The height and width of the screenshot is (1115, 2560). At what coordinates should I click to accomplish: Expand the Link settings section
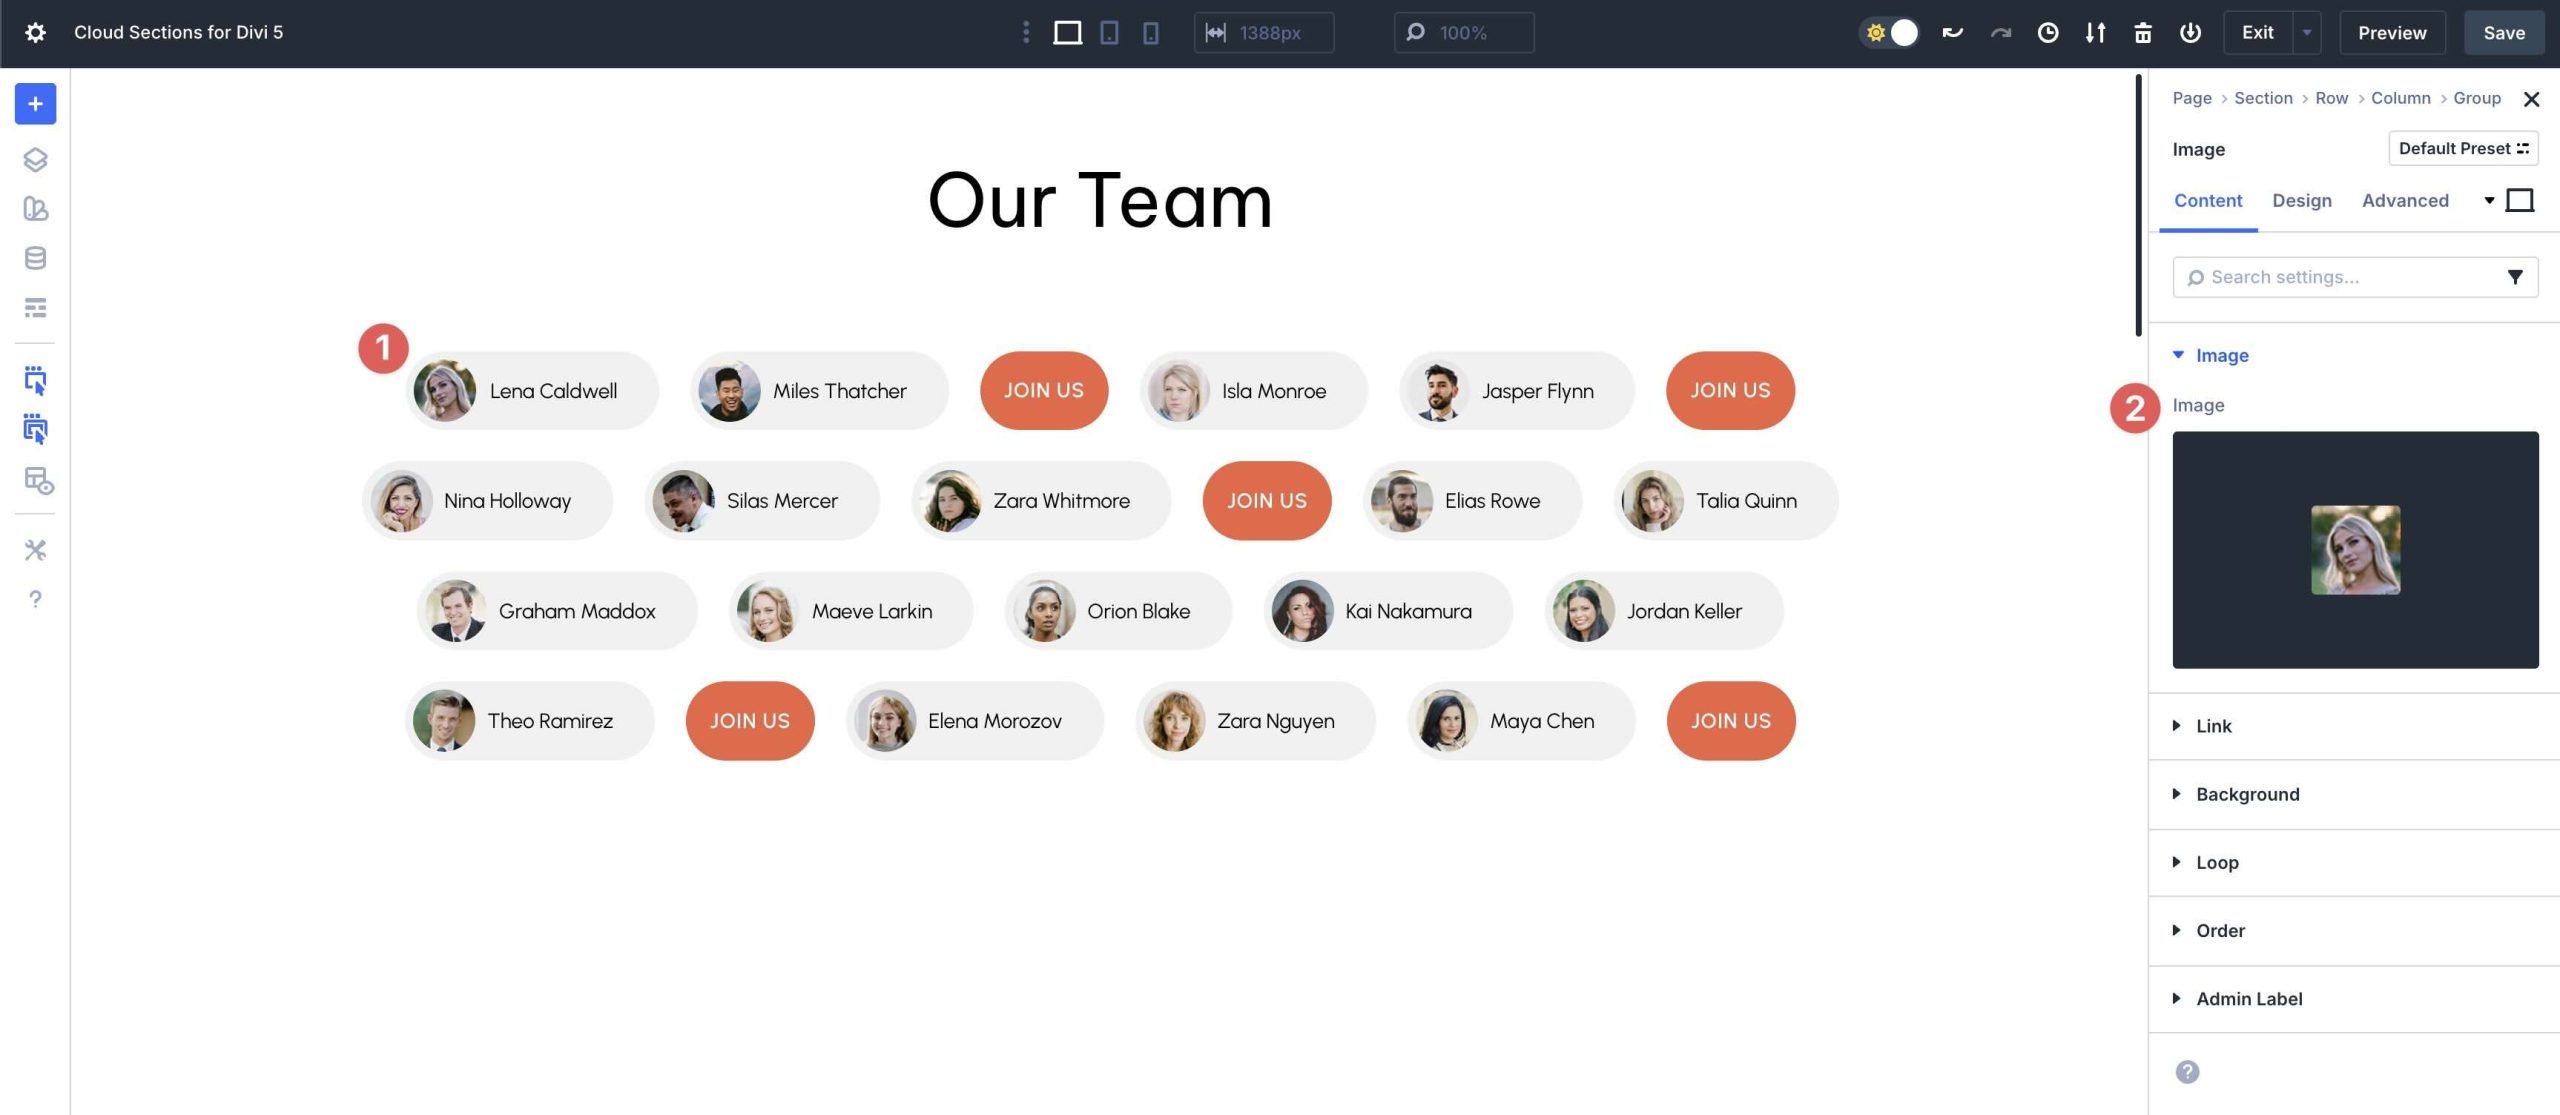[2214, 726]
